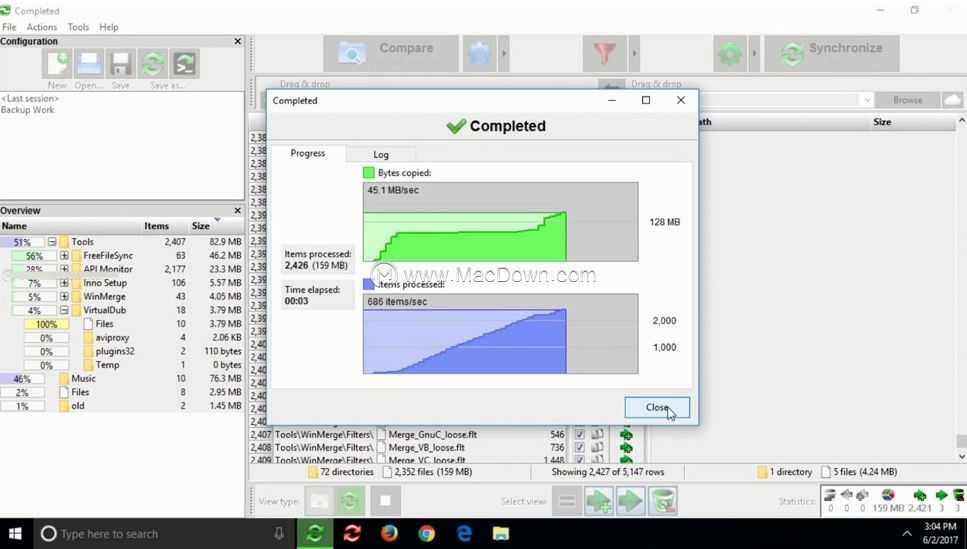Screen dimensions: 967x549
Task: Close the Overview panel
Action: coord(237,210)
